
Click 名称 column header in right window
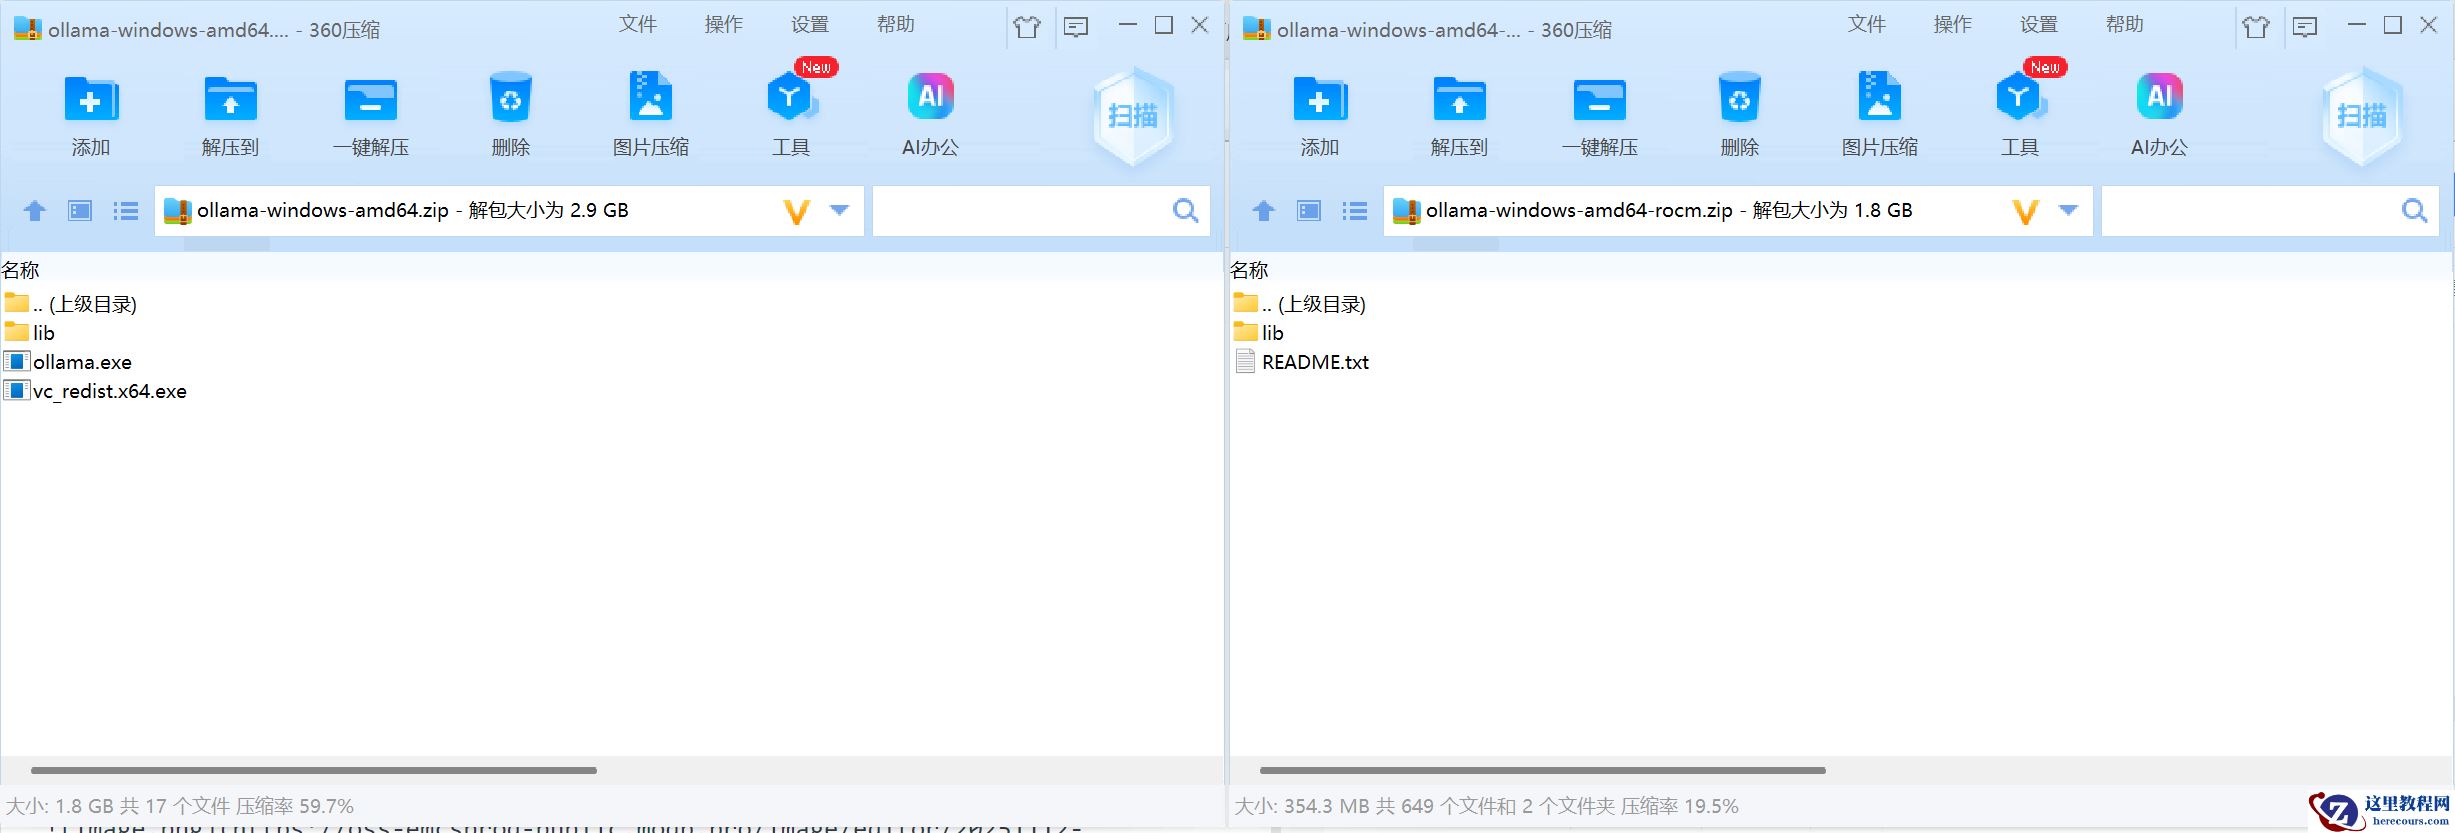1249,270
